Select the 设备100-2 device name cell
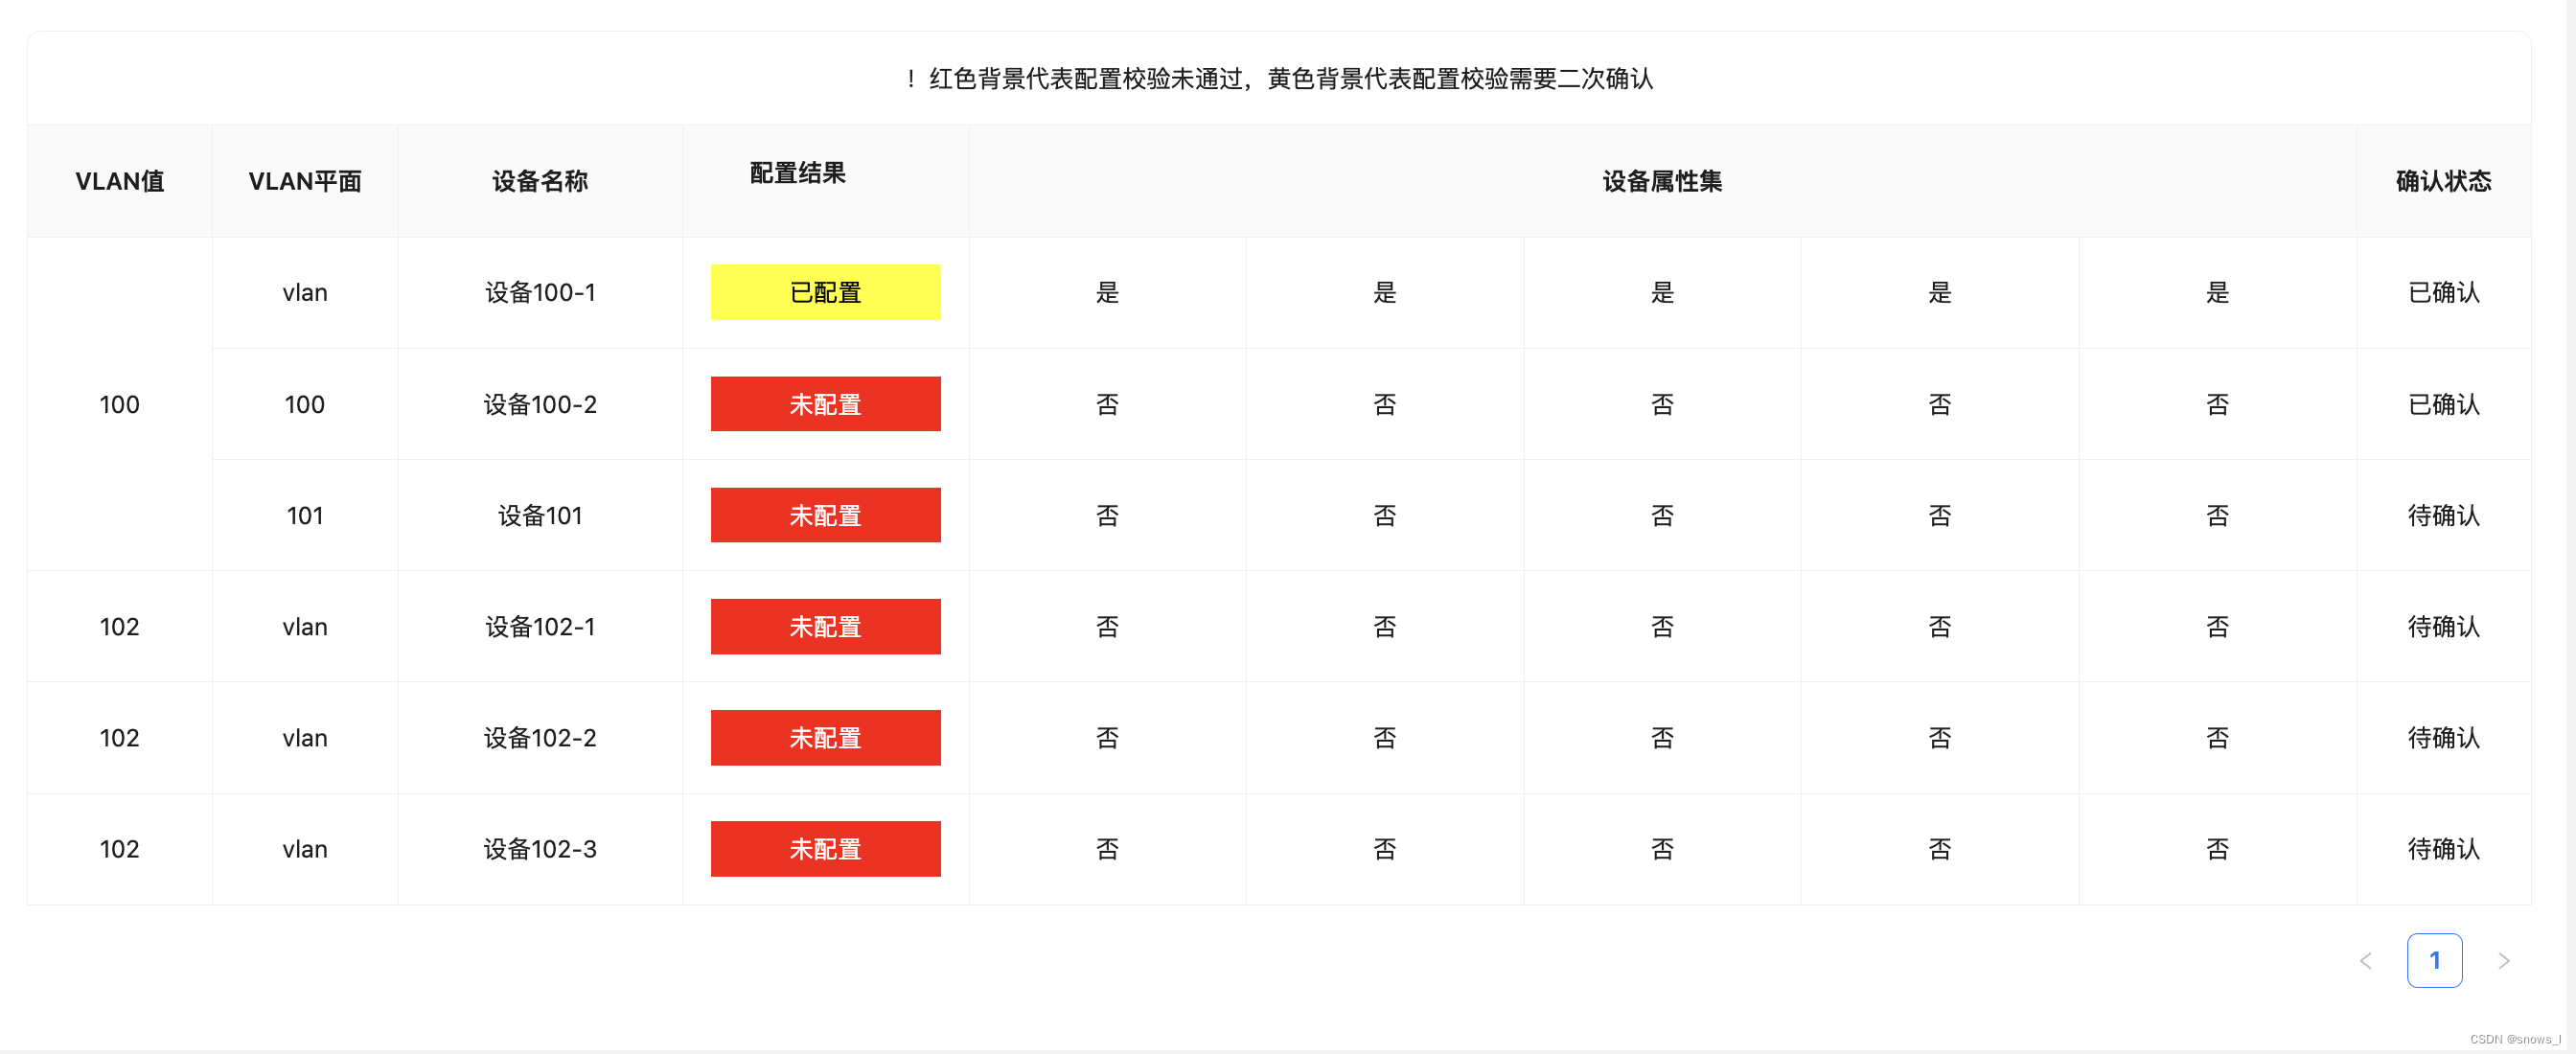Screen dimensions: 2576x1054 [x=540, y=404]
